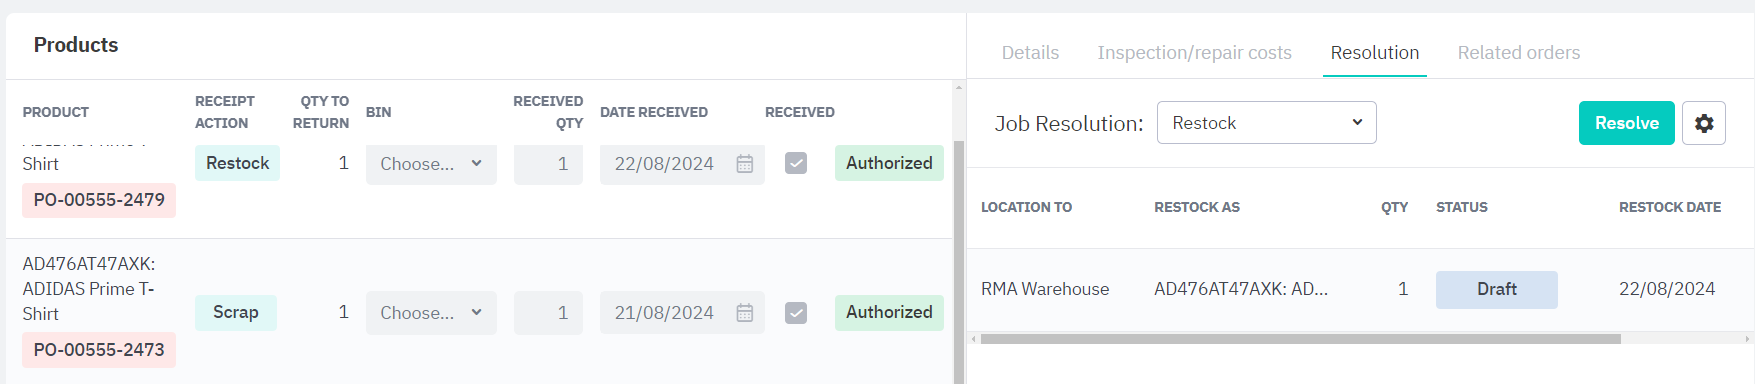Open calendar icon for 21/08/2024 date received
The height and width of the screenshot is (384, 1755).
(x=745, y=313)
